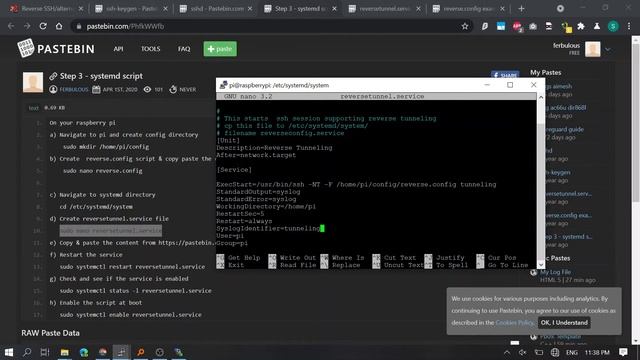
Task: Click the muted volume tray icon
Action: click(x=522, y=352)
